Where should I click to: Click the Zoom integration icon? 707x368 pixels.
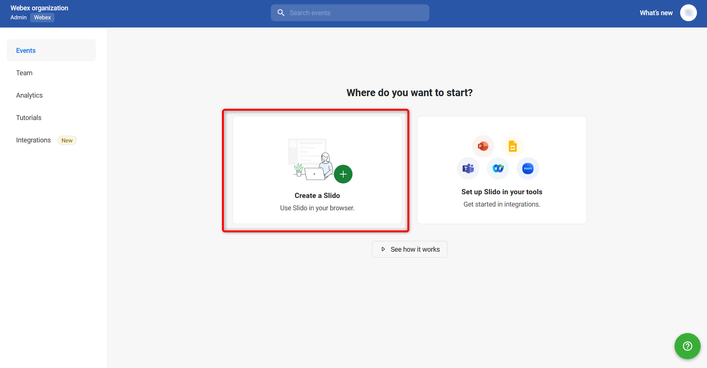point(528,169)
